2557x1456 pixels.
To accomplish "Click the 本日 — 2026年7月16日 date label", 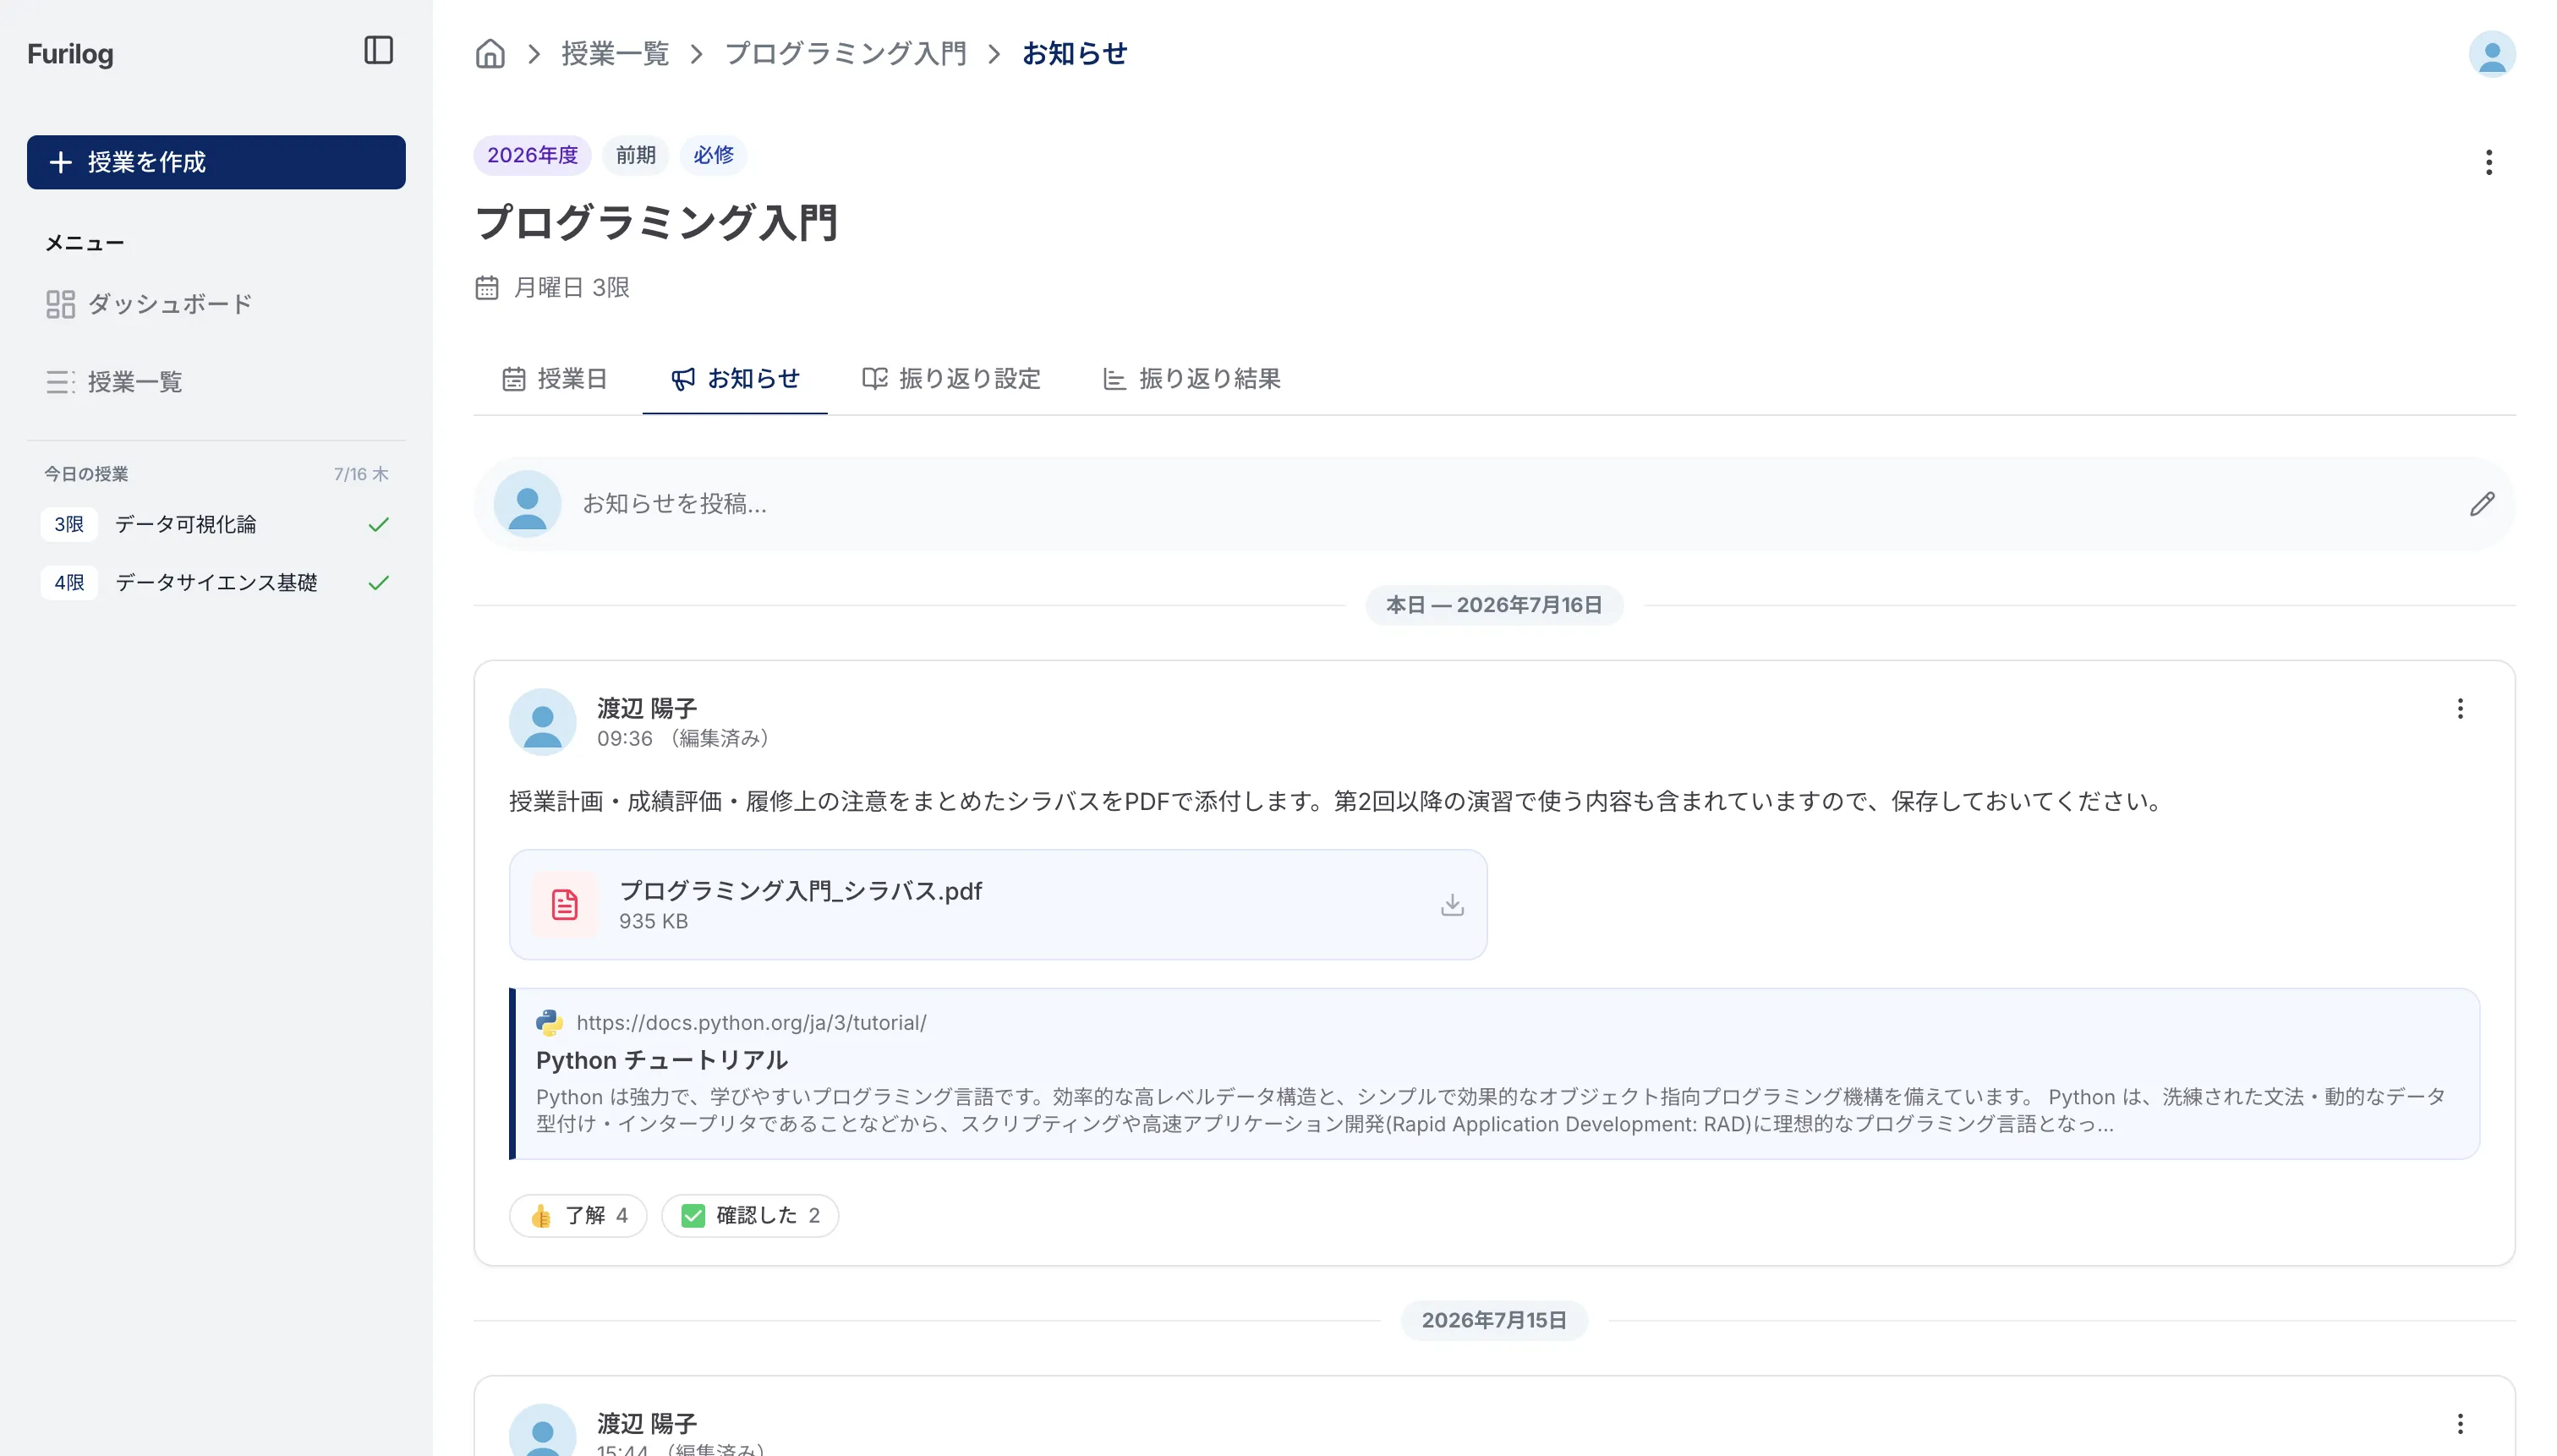I will (1494, 605).
